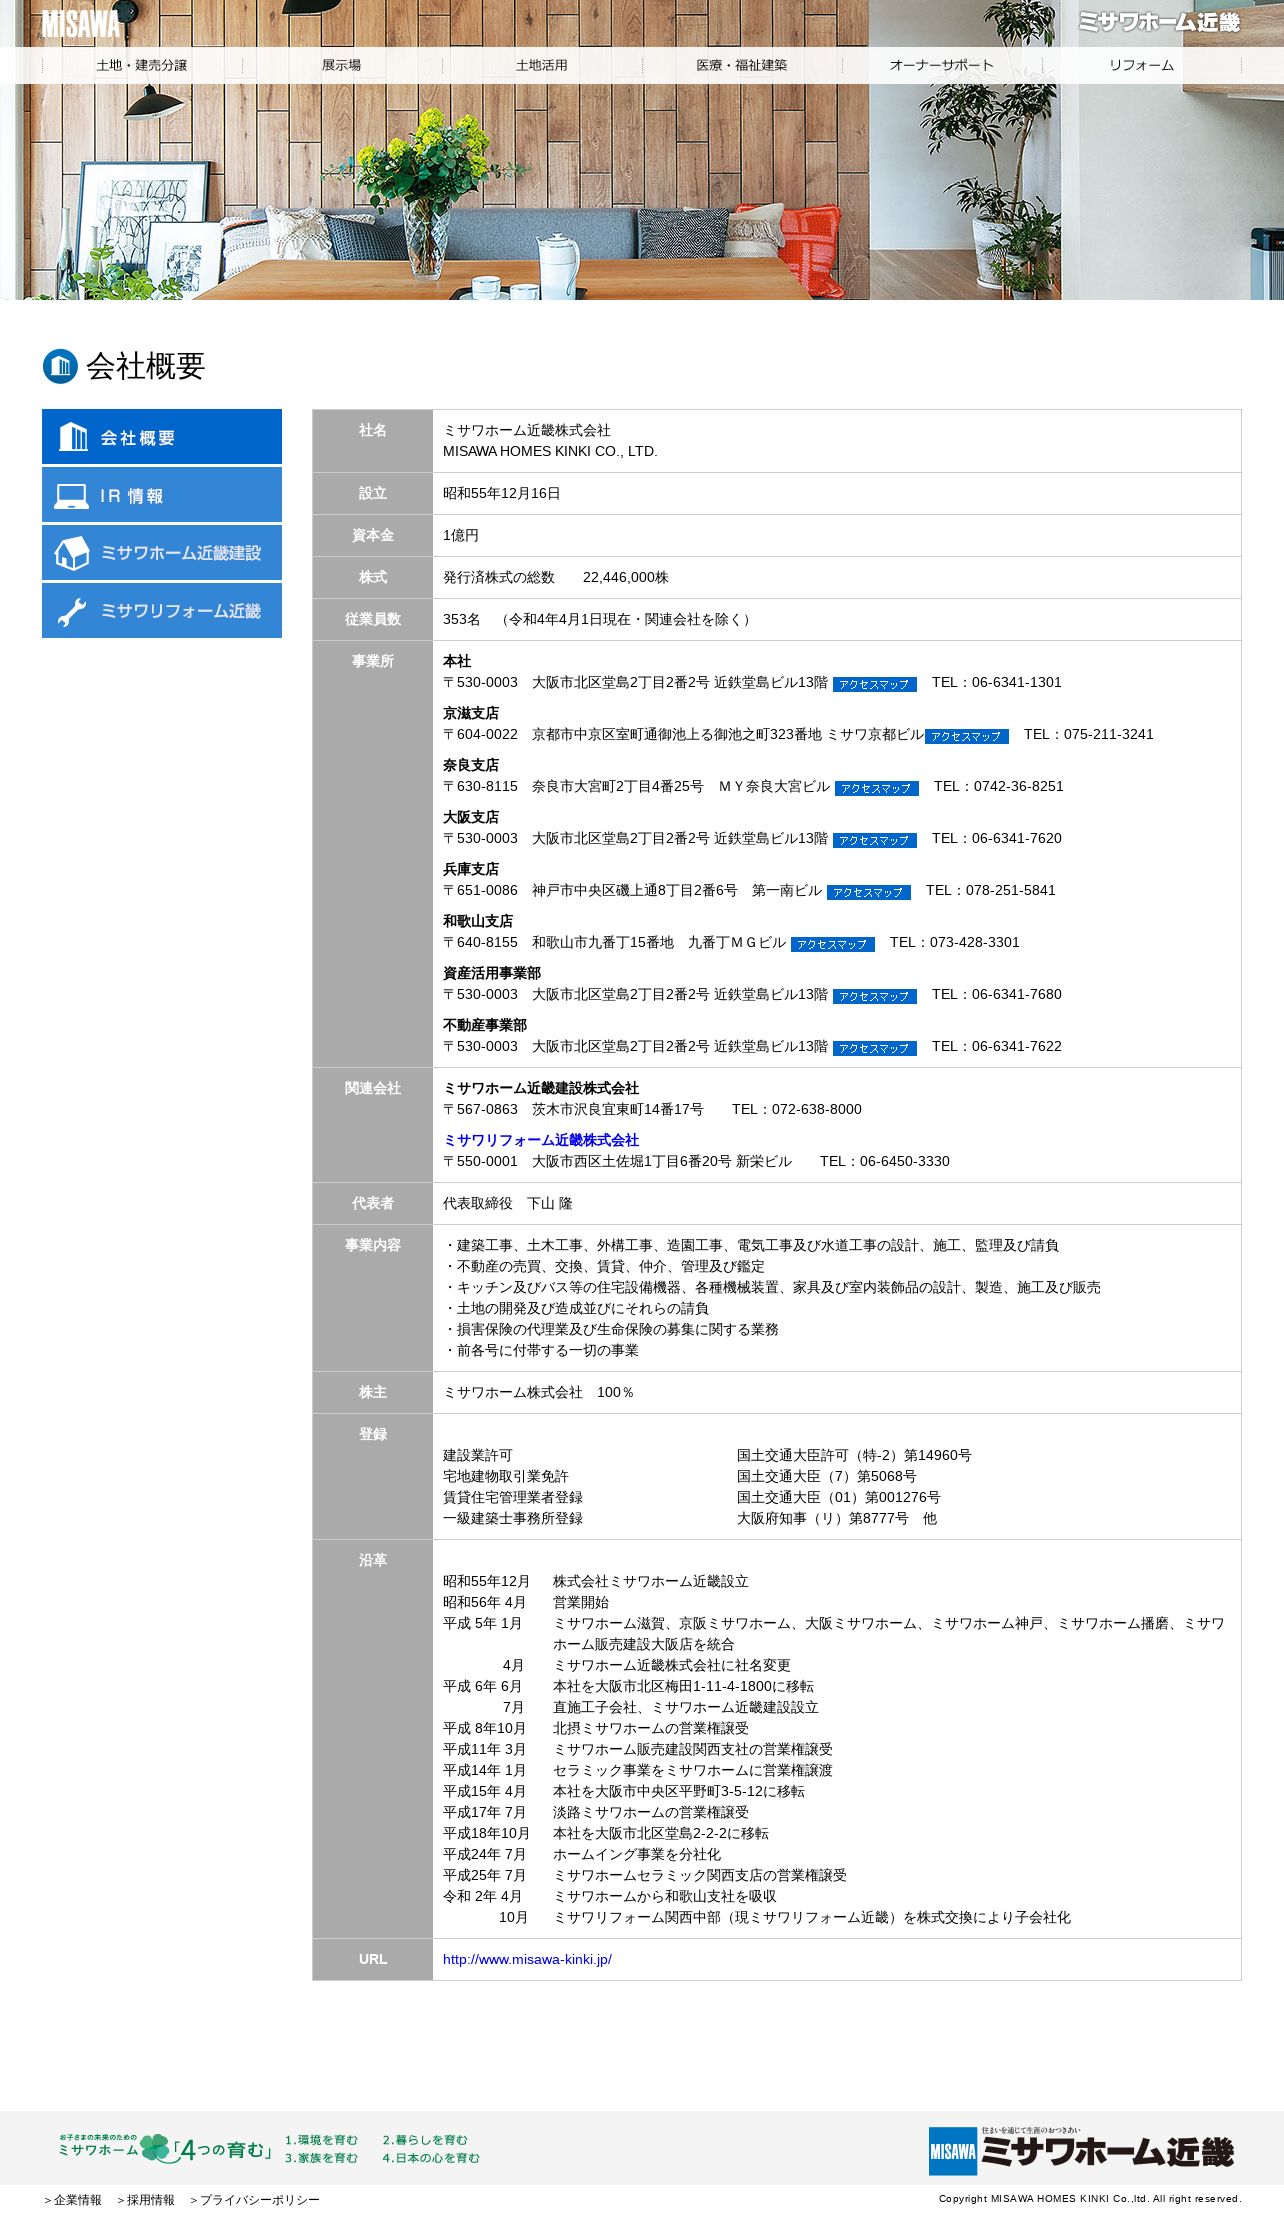Open the アクセスマップ for 不動産事業部

[x=875, y=1048]
